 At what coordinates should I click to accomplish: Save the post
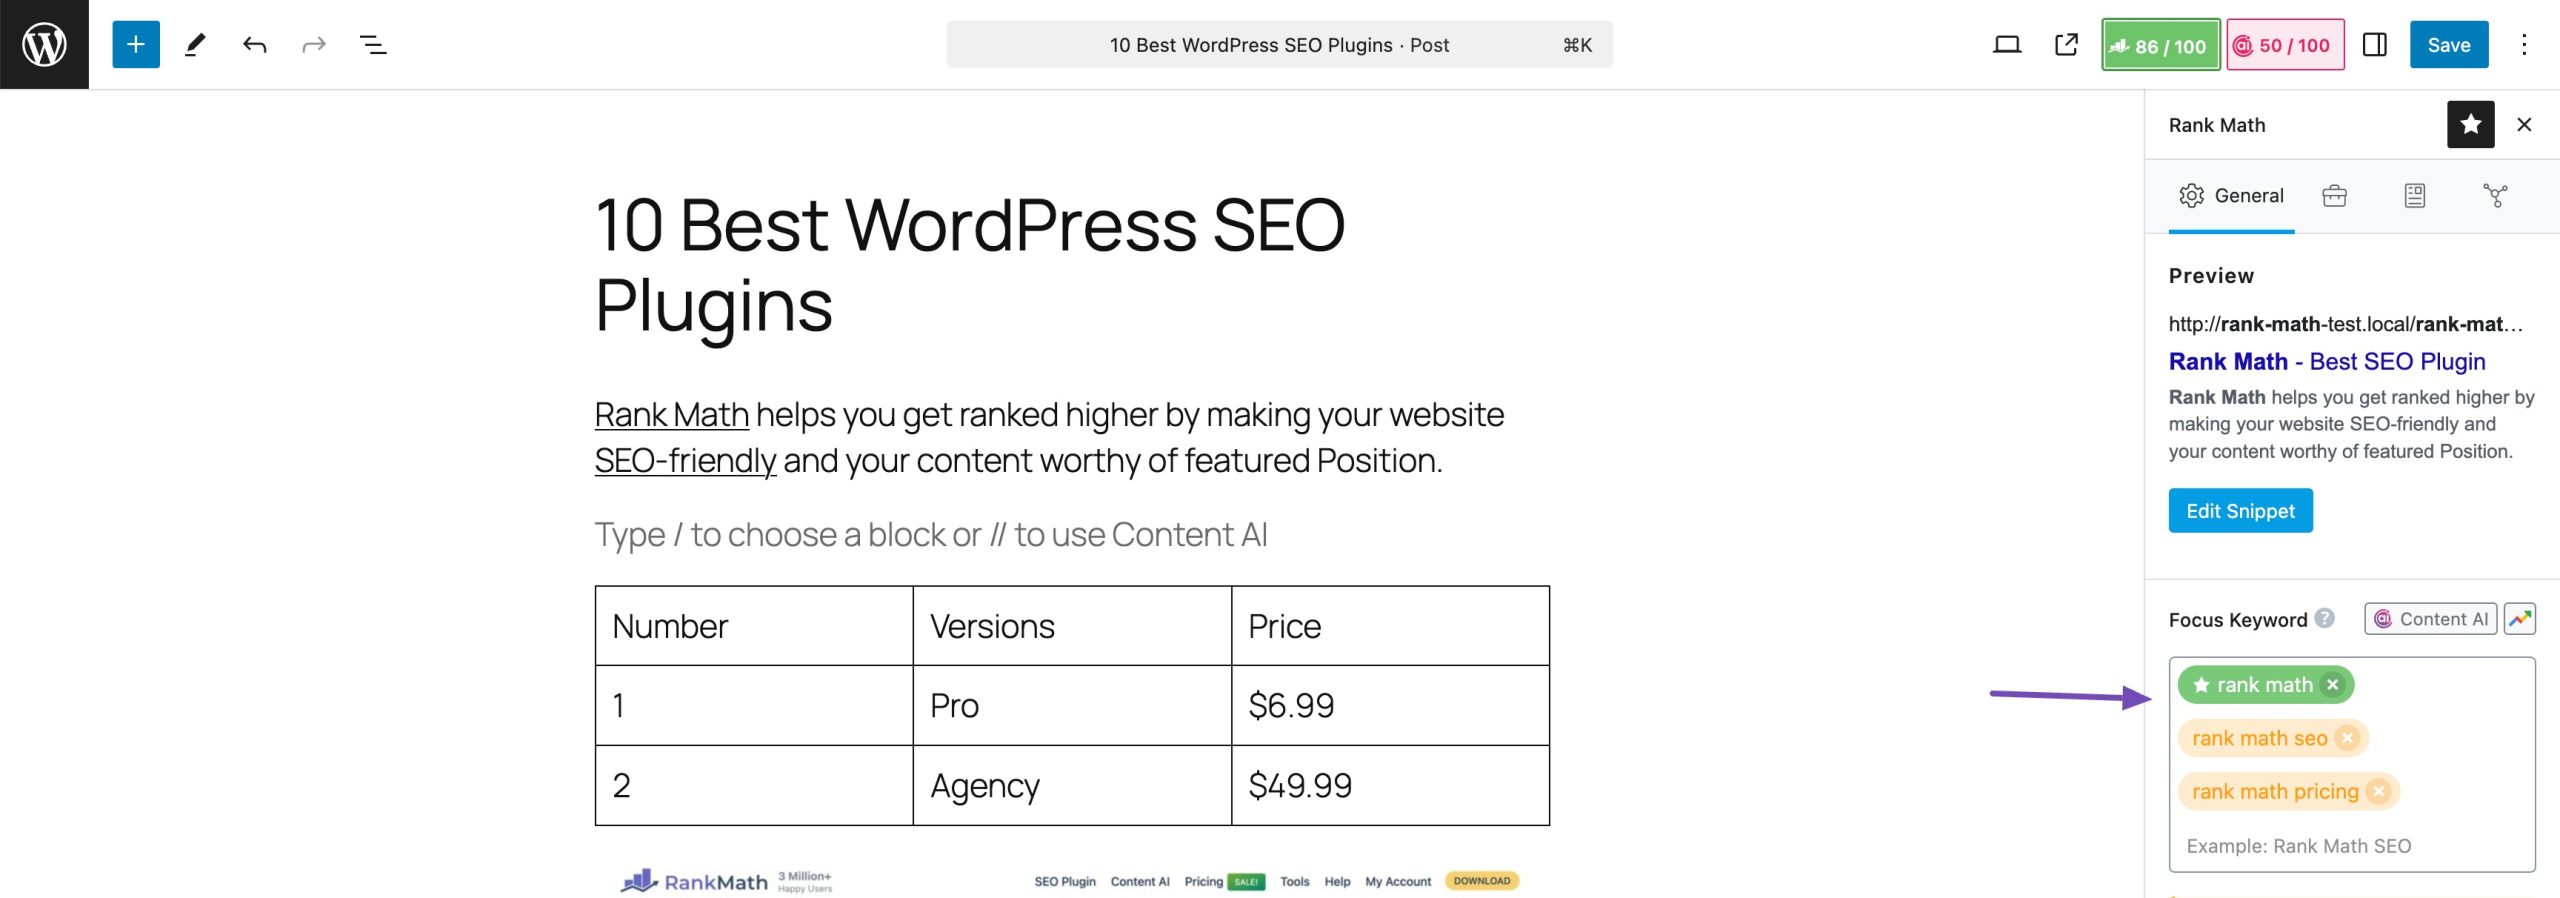[x=2449, y=44]
